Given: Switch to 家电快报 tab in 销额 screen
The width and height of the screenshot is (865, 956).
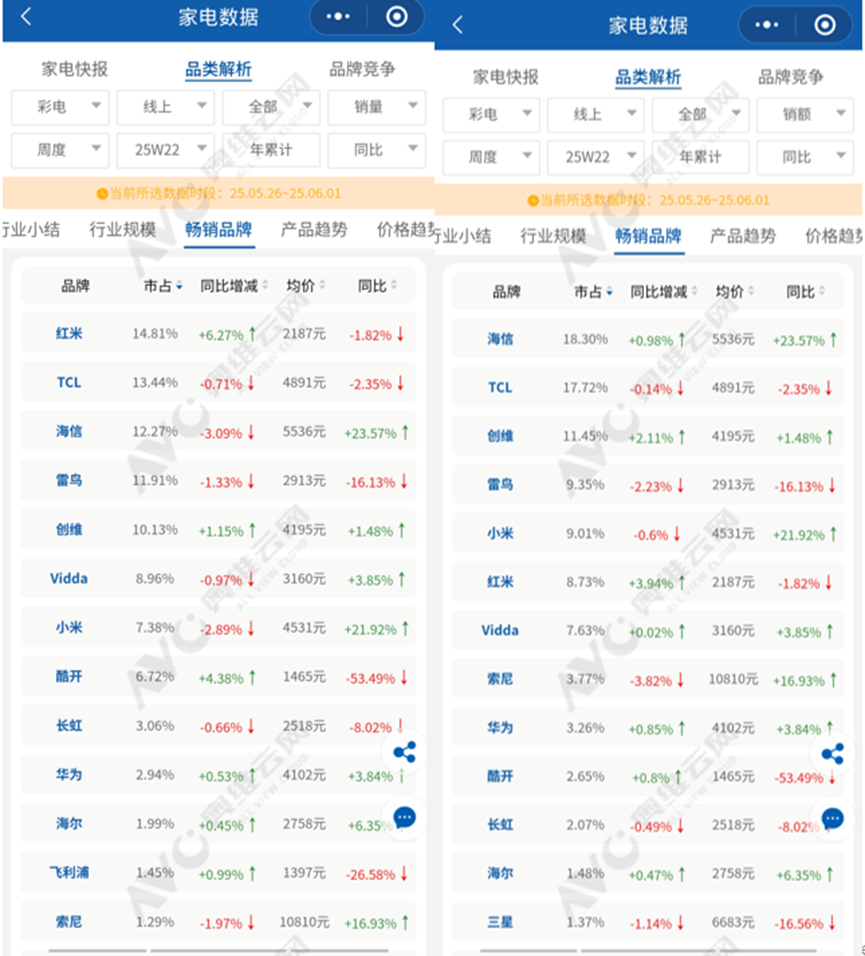Looking at the screenshot, I should click(x=505, y=77).
